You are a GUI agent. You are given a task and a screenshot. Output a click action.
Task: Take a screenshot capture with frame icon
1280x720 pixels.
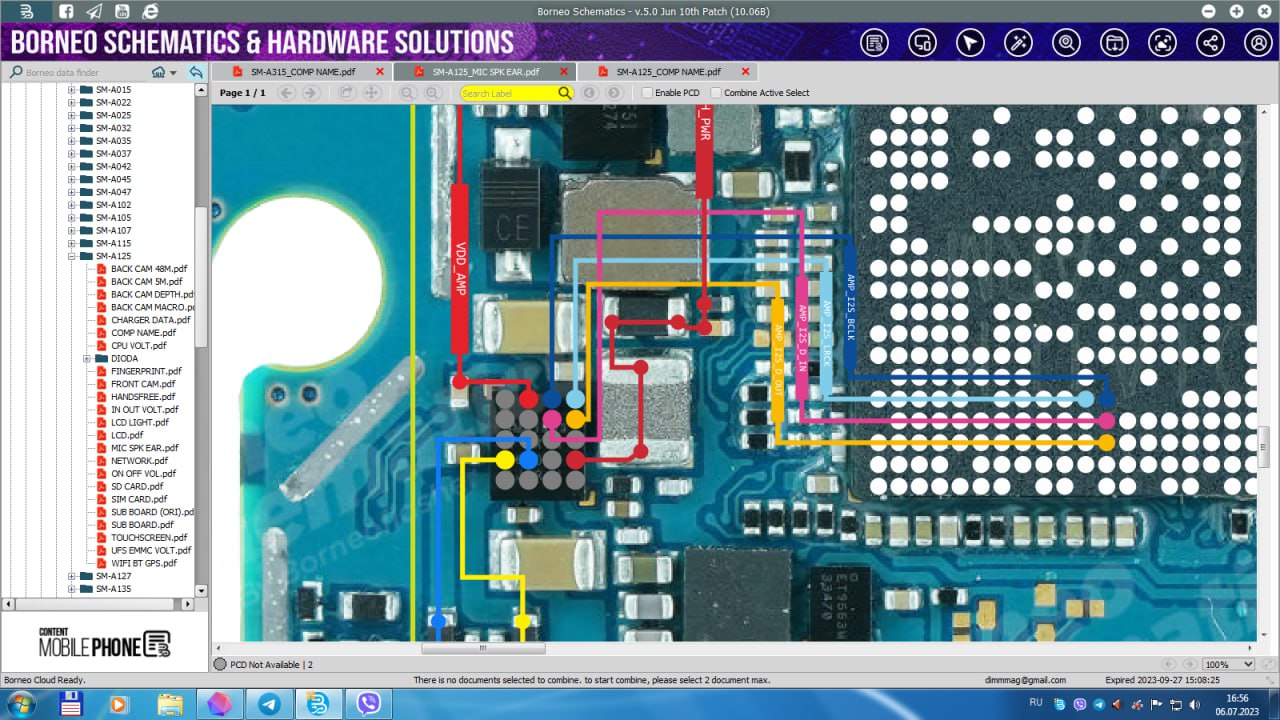coord(1162,43)
